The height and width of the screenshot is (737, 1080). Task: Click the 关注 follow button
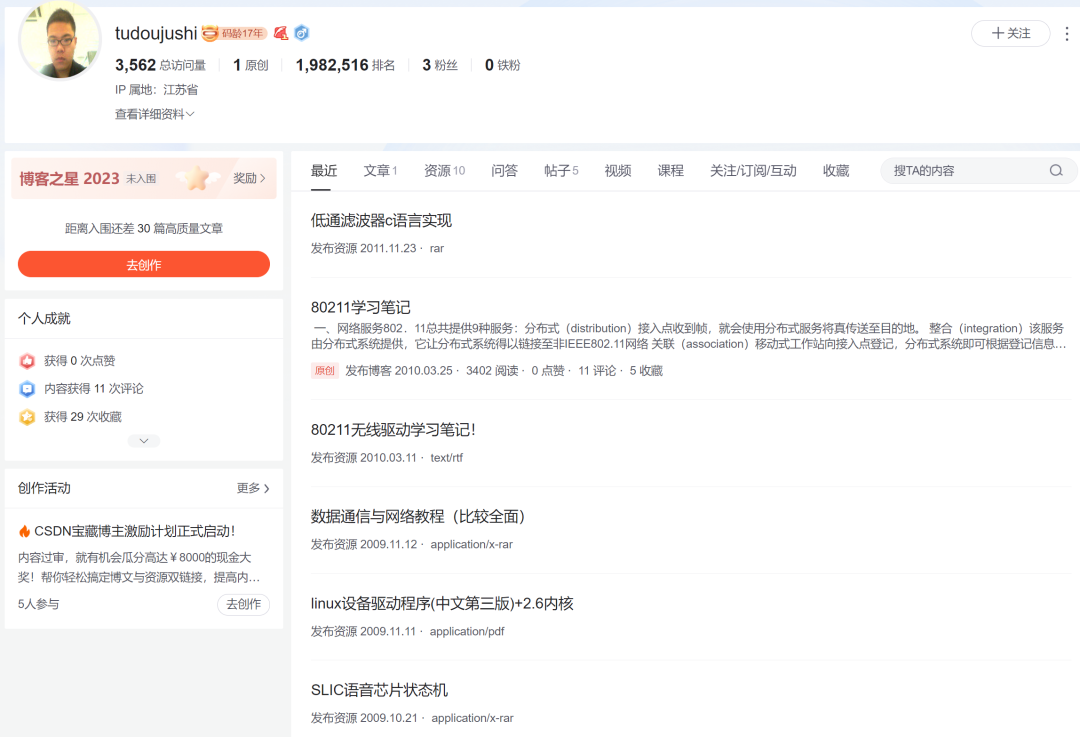(1010, 33)
